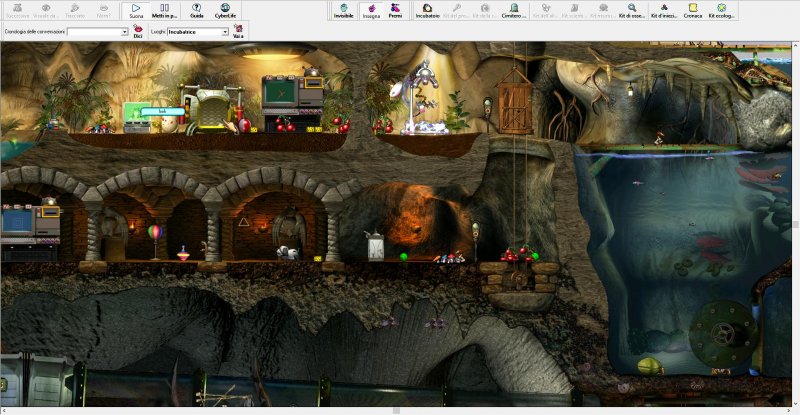800x415 pixels.
Task: Open the Incubatoio hatchery kit
Action: (428, 10)
